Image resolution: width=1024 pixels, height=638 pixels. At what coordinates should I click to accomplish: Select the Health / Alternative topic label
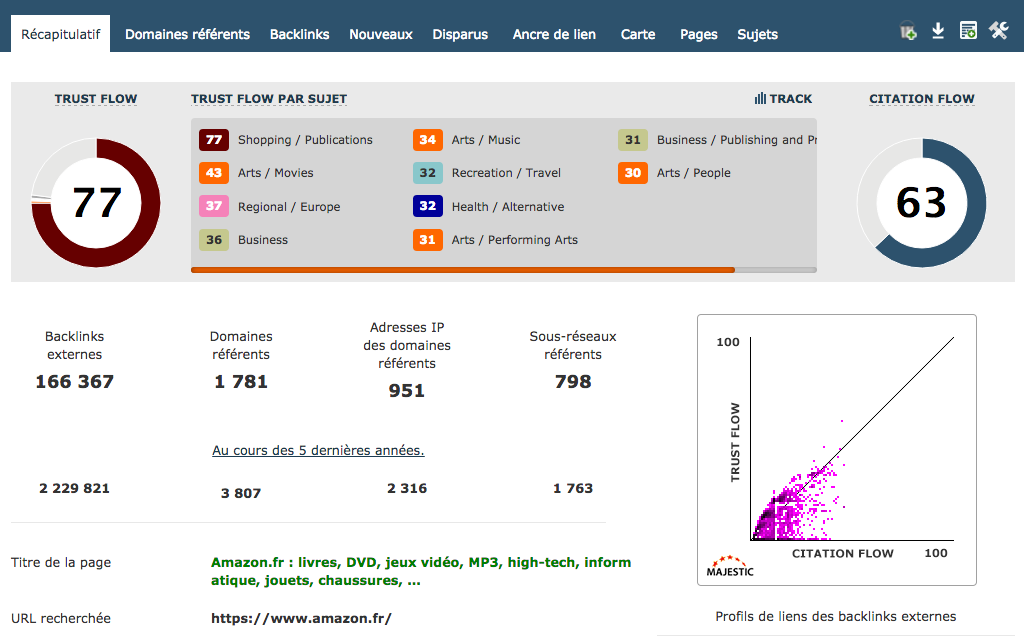coord(508,206)
